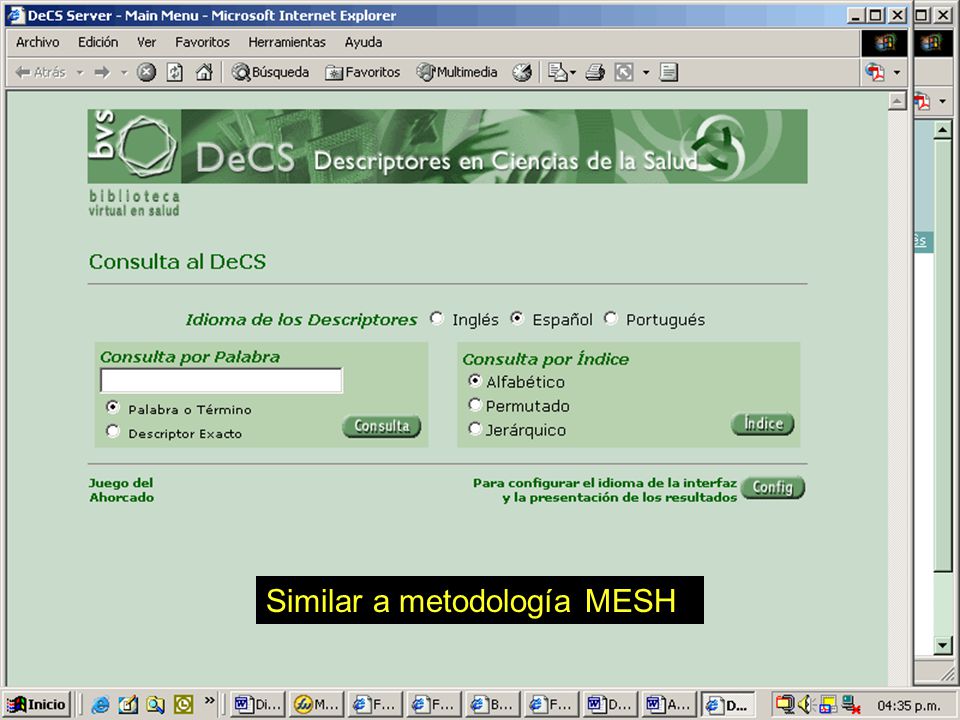This screenshot has height=720, width=960.
Task: Click the page scrollbar up arrow
Action: click(897, 101)
